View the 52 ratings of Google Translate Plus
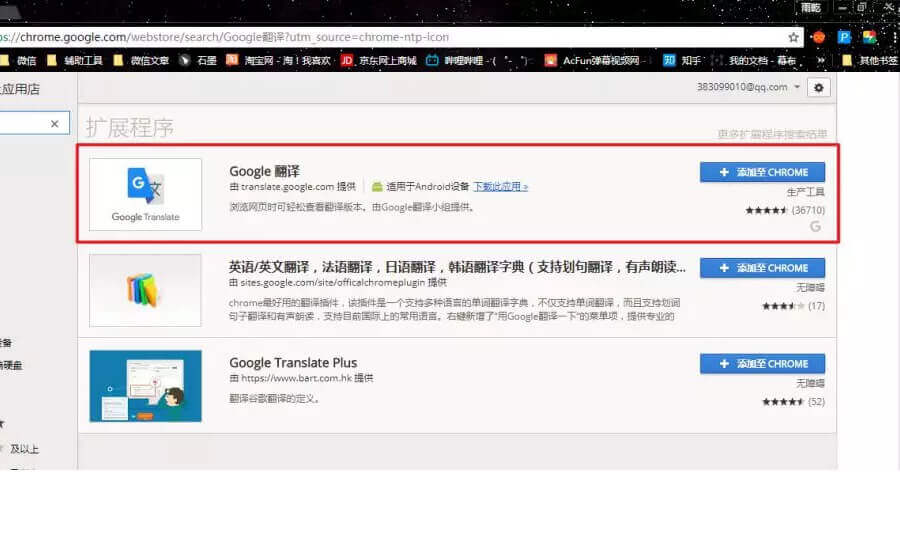Viewport: 900px width, 550px height. tap(793, 402)
